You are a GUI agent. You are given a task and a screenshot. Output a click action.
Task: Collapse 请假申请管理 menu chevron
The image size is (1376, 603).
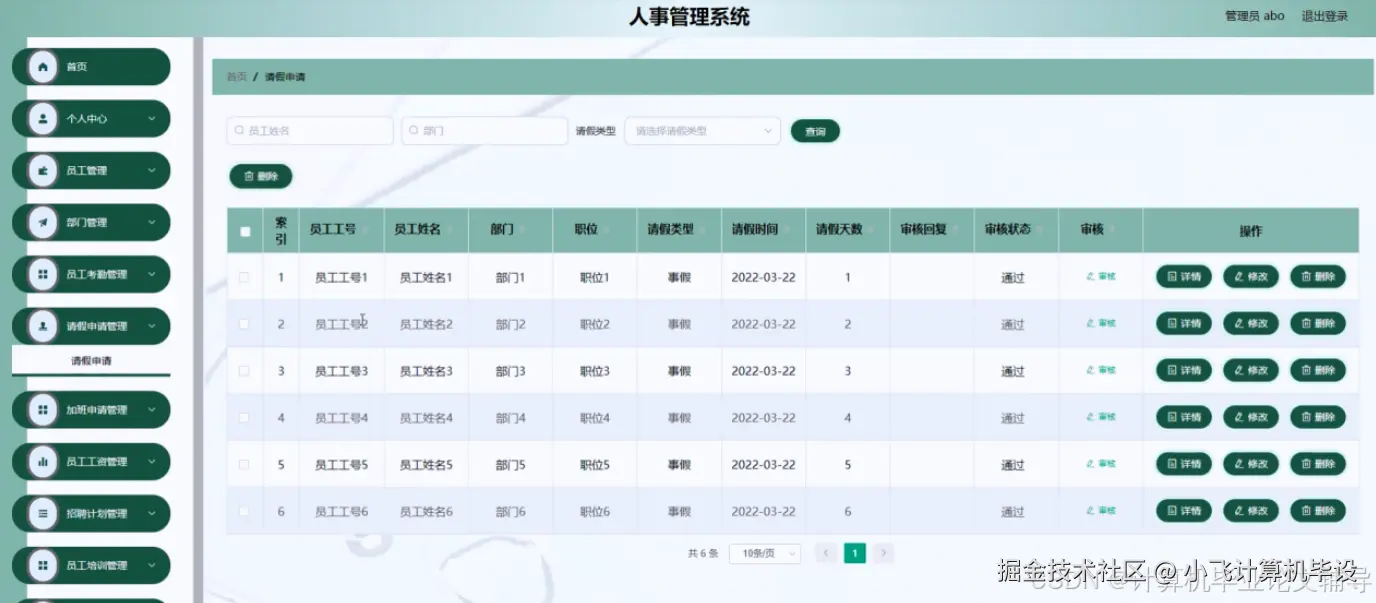coord(152,327)
